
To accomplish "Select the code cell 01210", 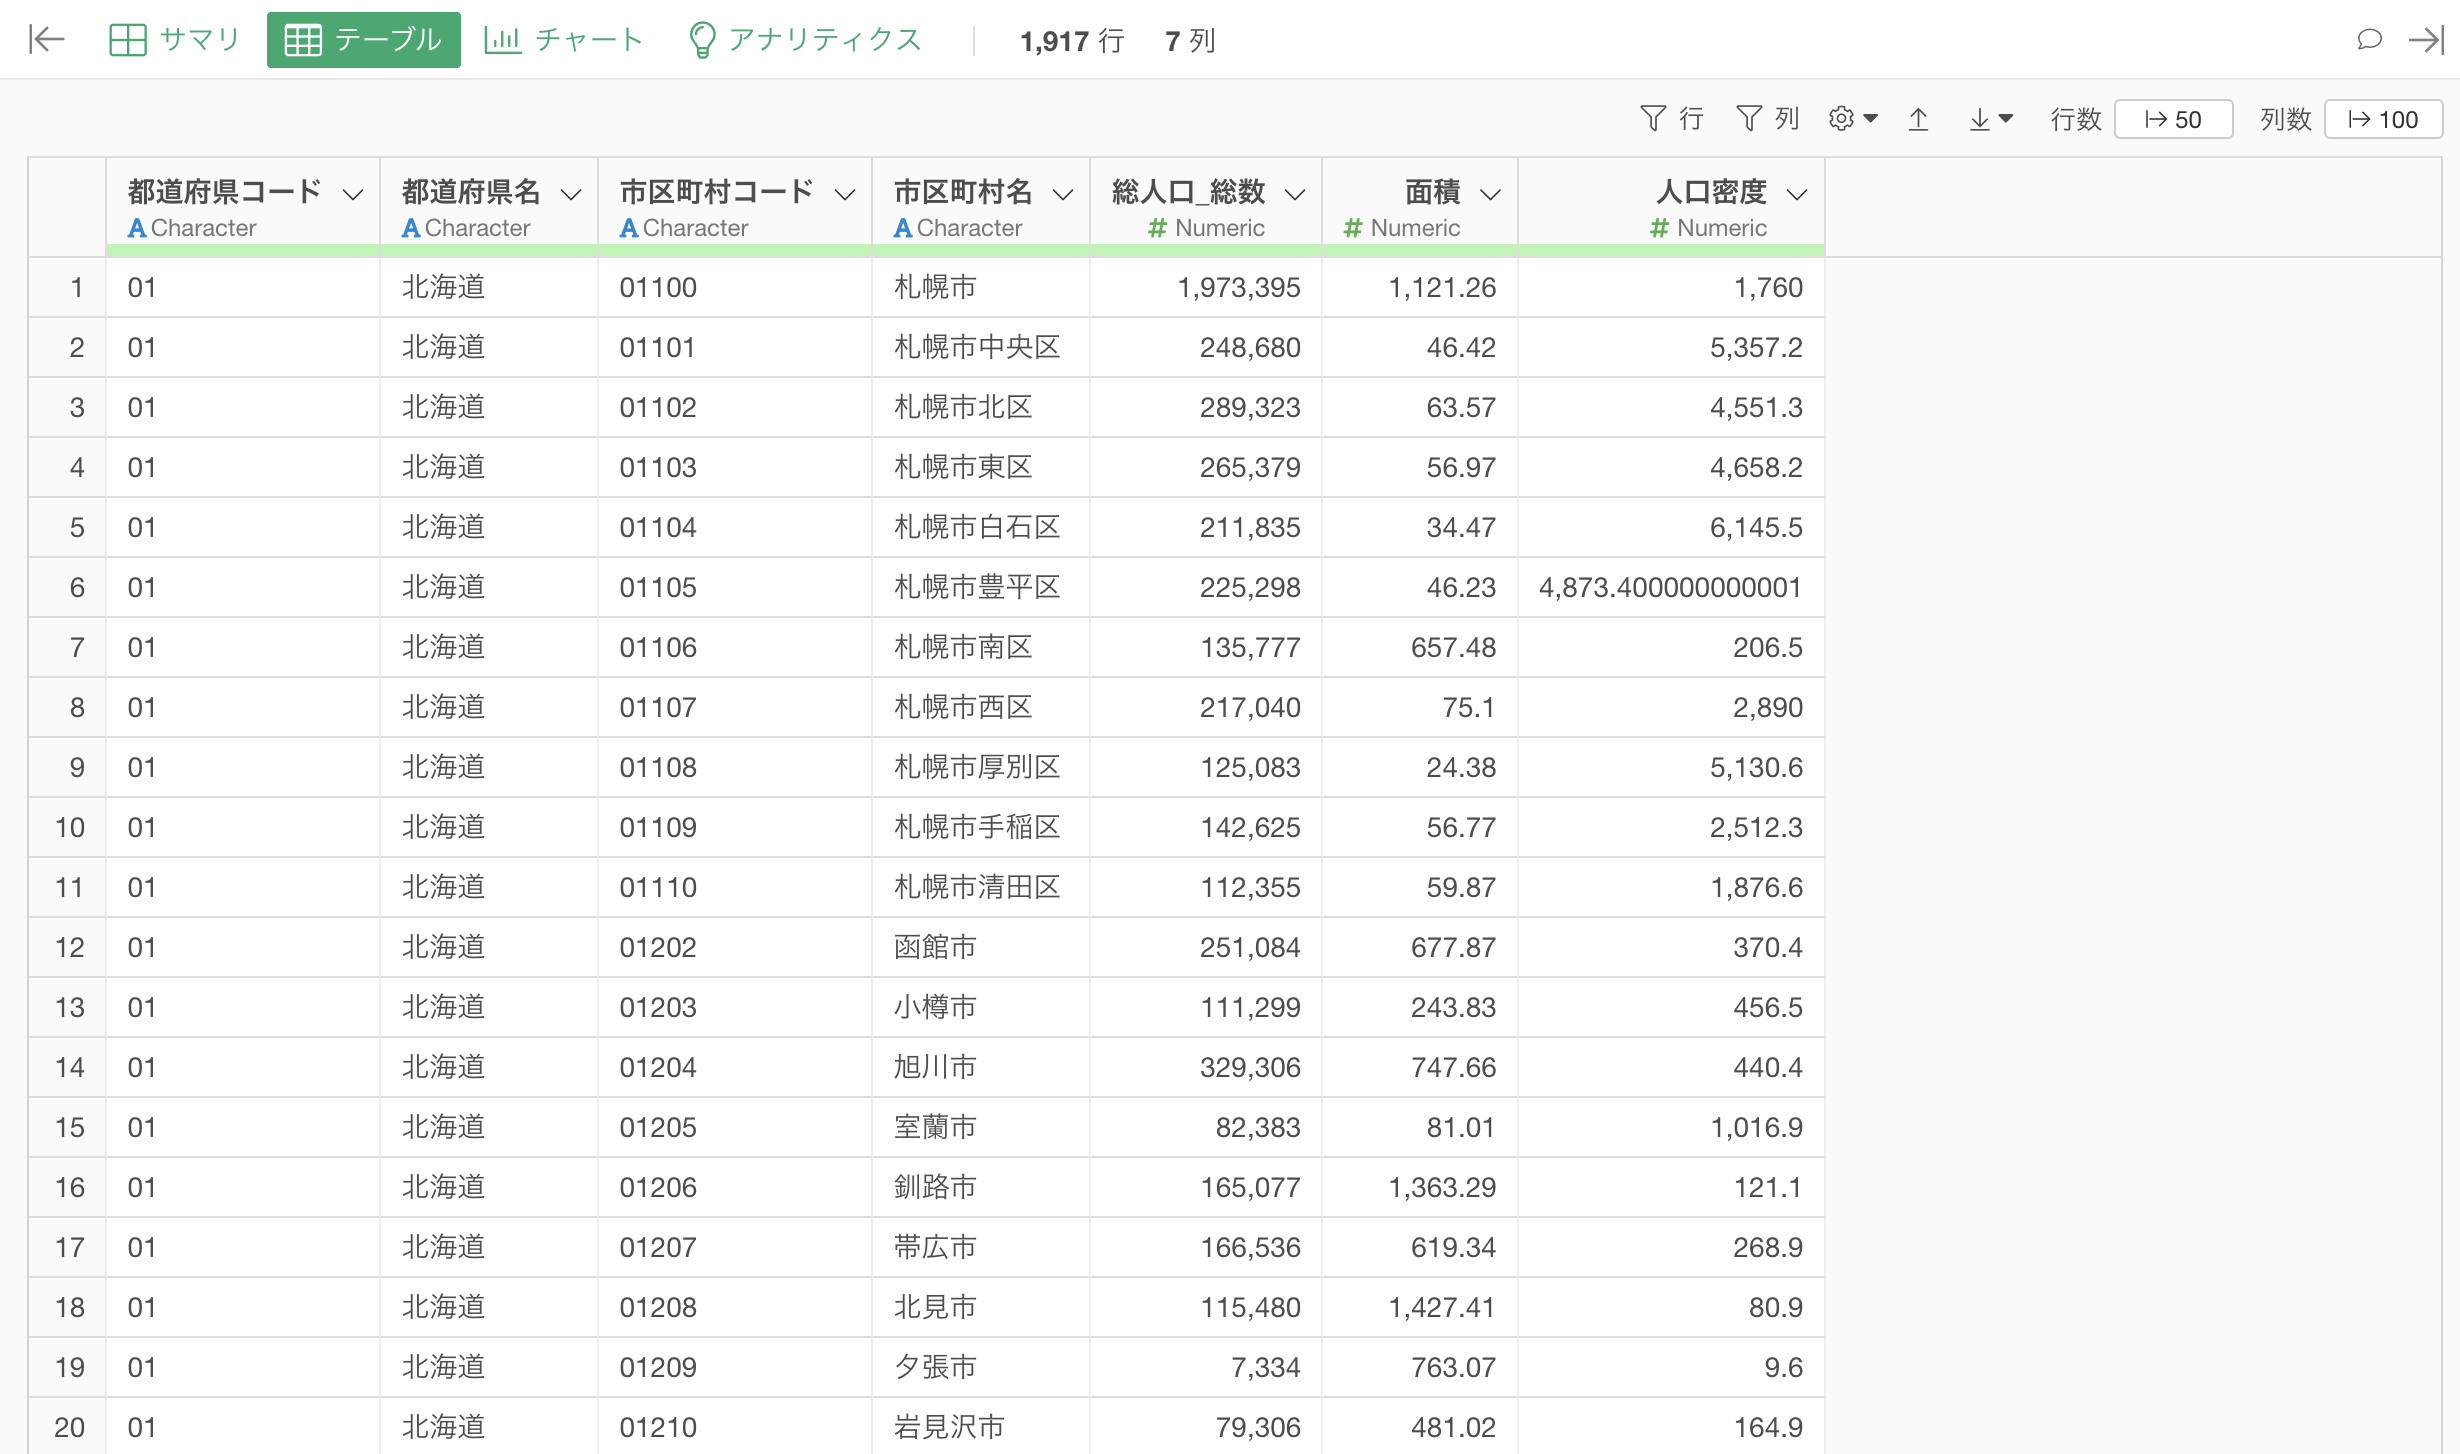I will tap(735, 1427).
